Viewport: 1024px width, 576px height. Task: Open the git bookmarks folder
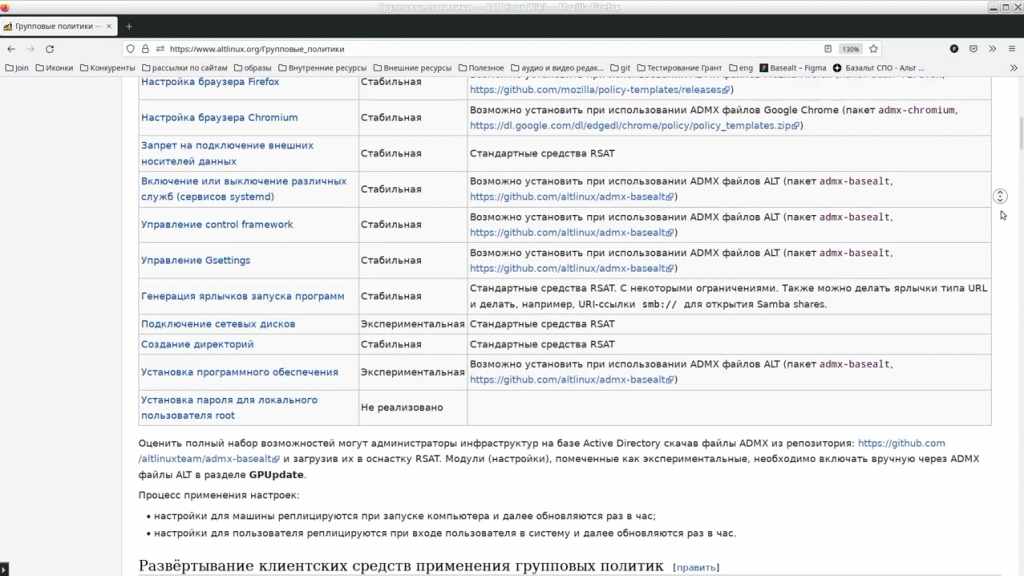(x=620, y=68)
